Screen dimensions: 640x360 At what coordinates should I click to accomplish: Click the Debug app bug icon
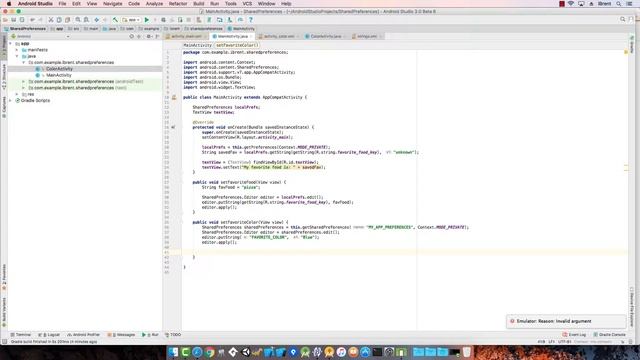(163, 20)
